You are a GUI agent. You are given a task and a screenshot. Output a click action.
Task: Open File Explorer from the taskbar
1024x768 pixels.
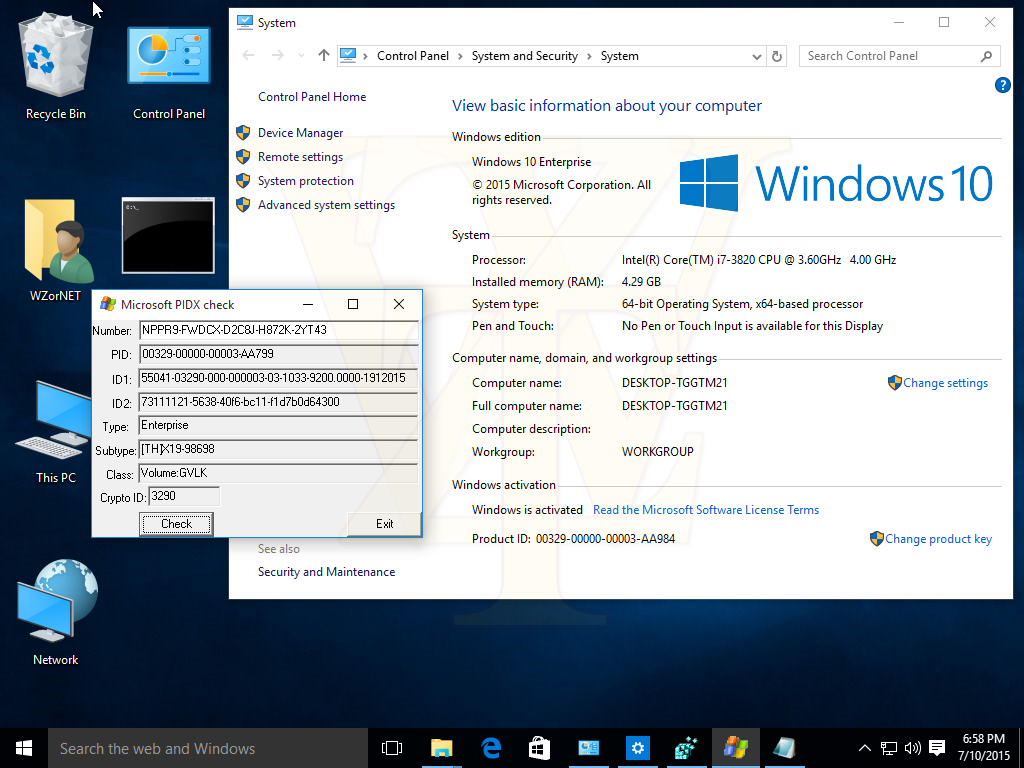point(441,748)
